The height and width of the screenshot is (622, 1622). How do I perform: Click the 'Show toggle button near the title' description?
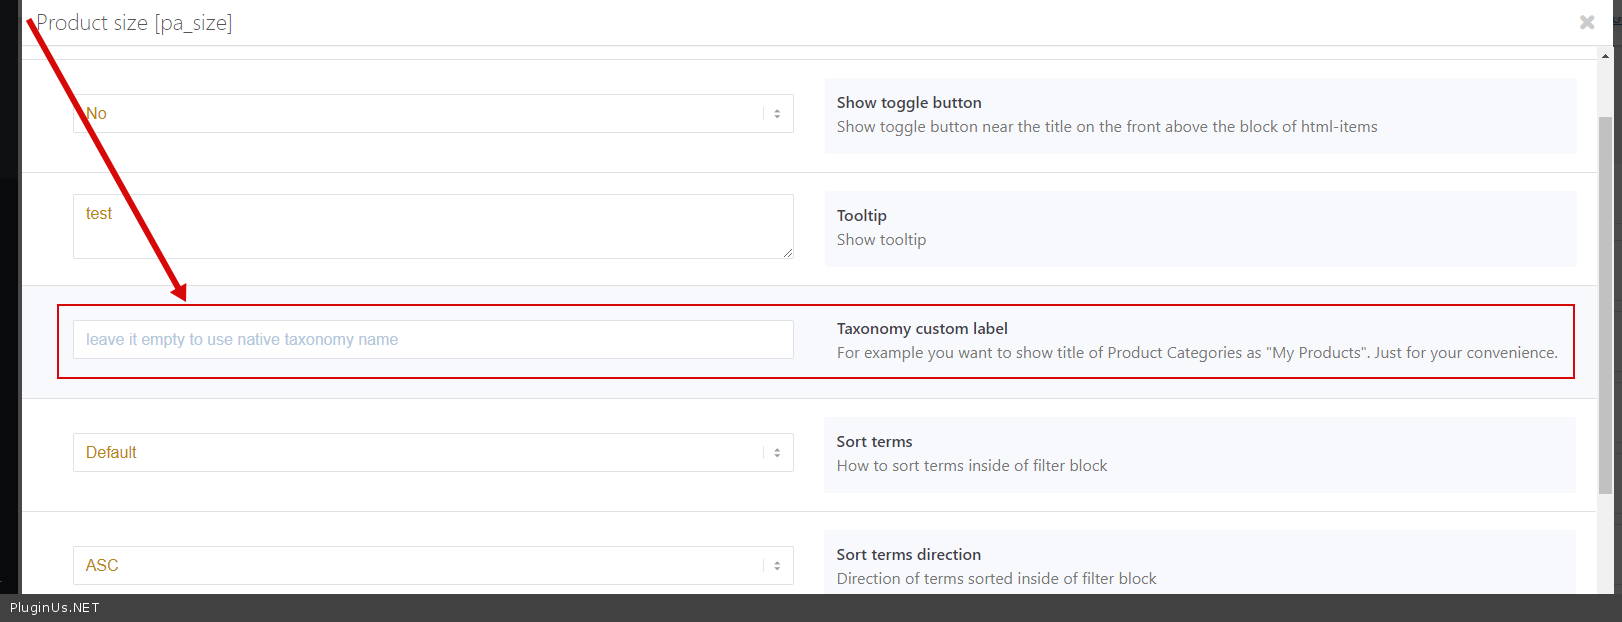pos(1107,127)
